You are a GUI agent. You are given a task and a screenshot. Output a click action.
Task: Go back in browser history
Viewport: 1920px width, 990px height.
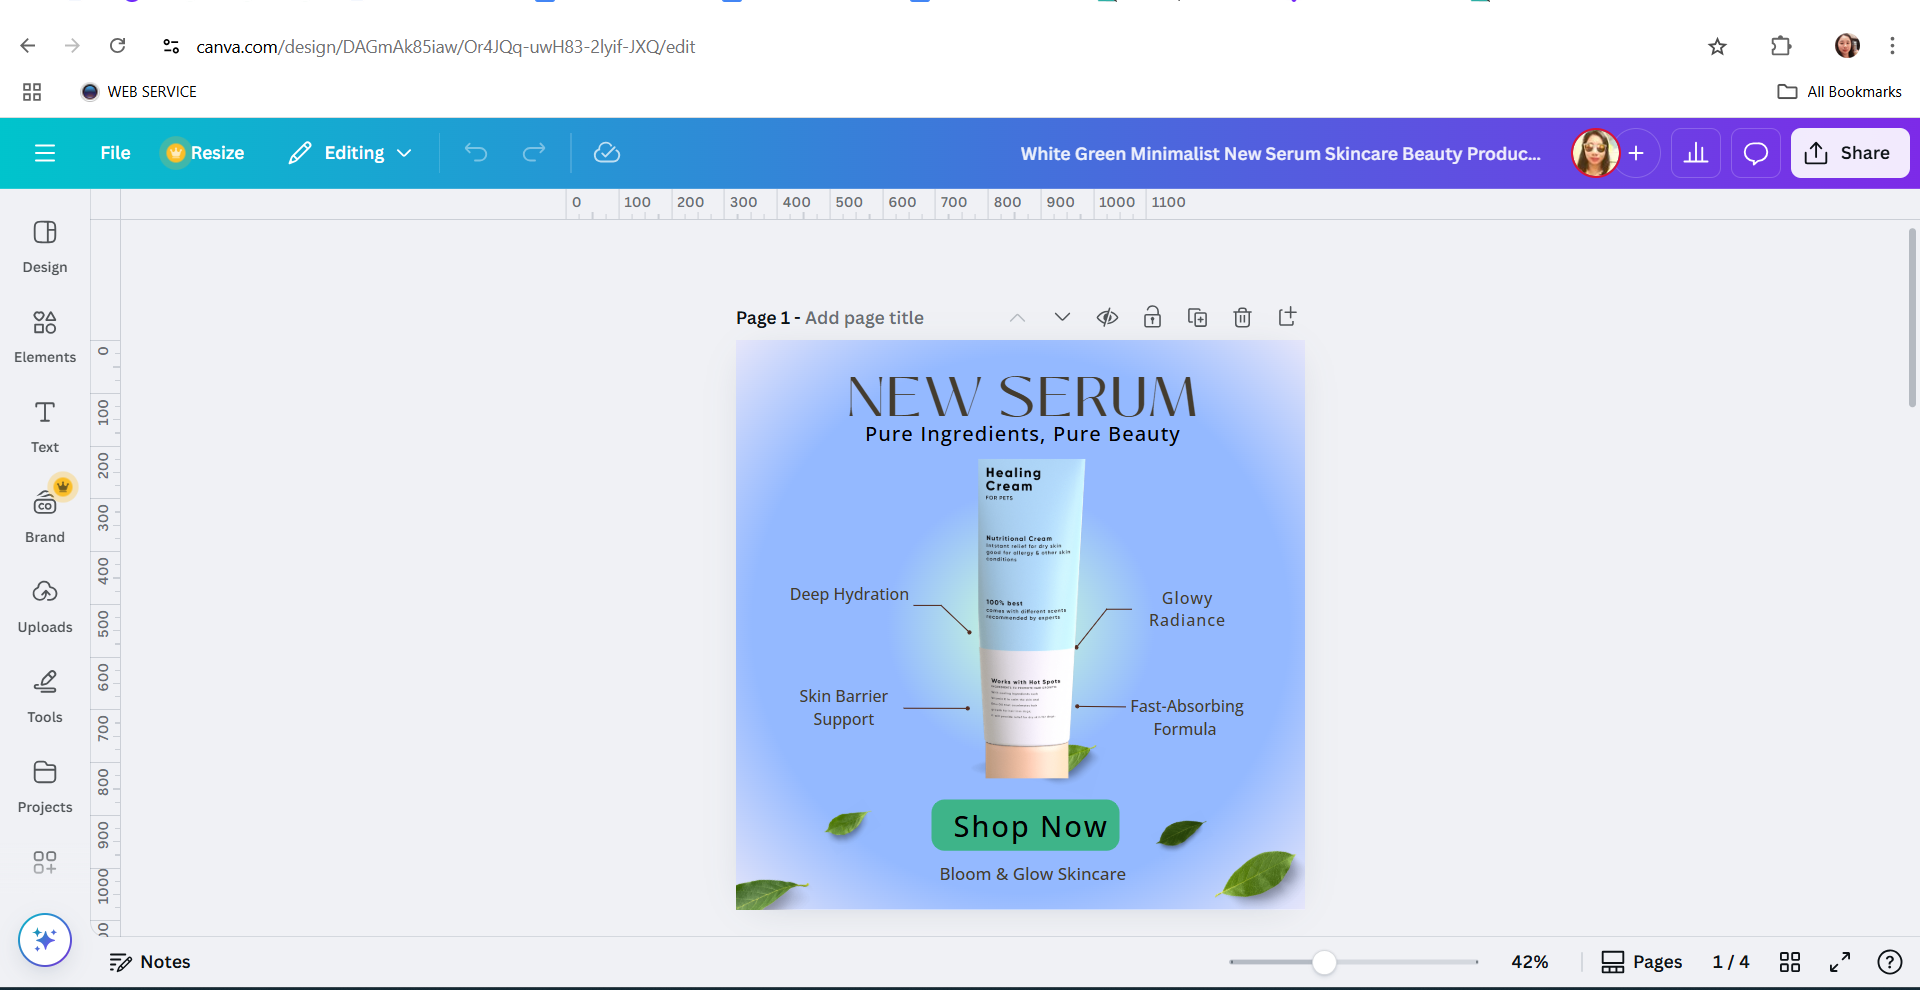tap(28, 46)
